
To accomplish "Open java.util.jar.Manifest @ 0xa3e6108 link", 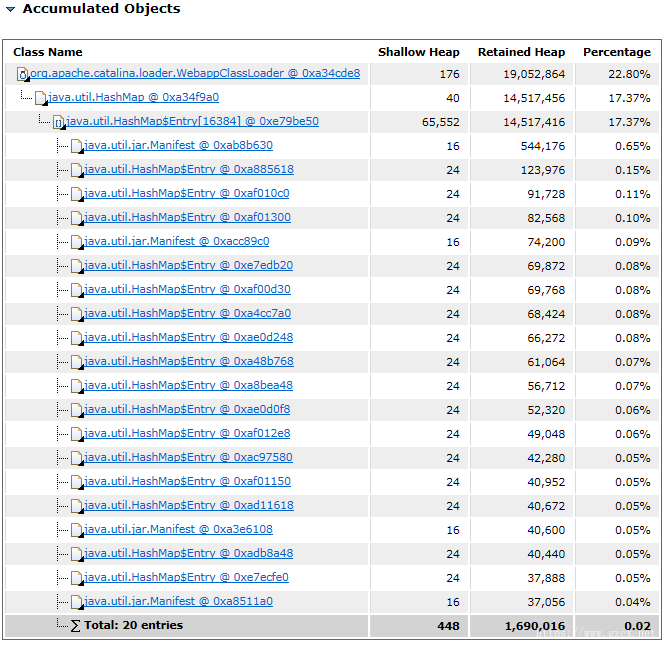I will (178, 529).
